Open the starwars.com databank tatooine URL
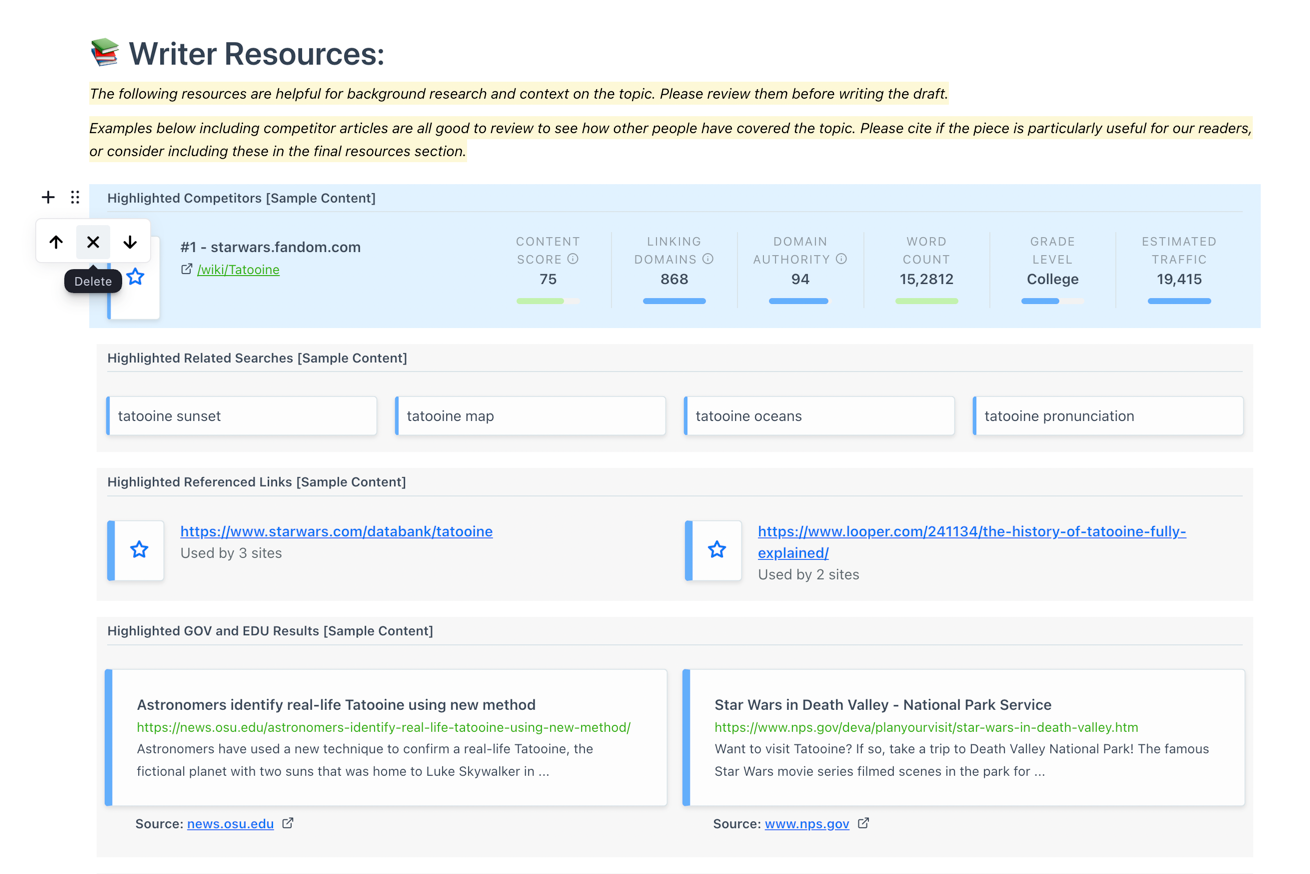Screen dimensions: 1310x874 click(336, 531)
